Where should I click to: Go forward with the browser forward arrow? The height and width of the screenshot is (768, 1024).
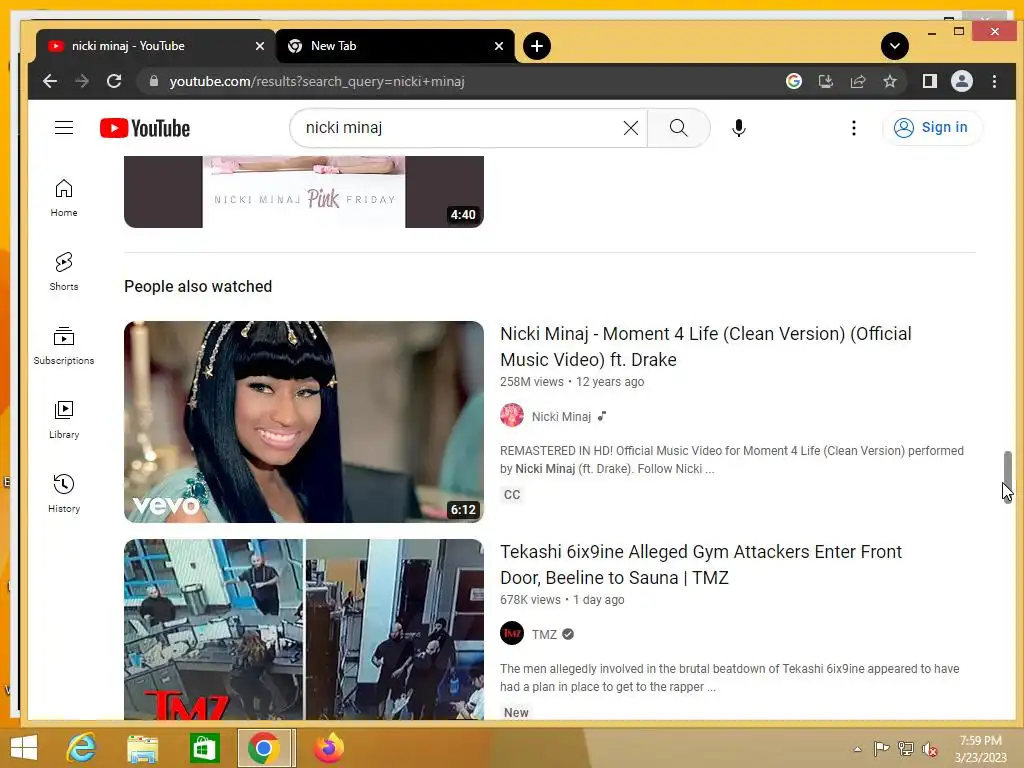[82, 81]
